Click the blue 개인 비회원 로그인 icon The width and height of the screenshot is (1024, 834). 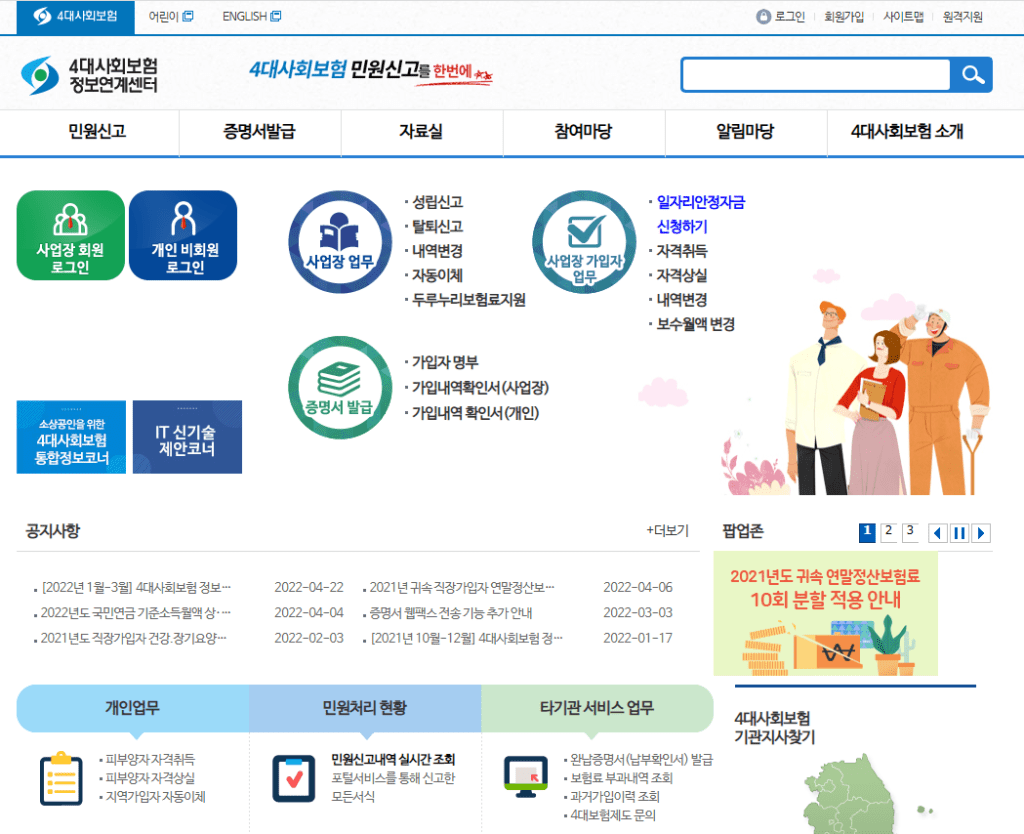tap(183, 234)
